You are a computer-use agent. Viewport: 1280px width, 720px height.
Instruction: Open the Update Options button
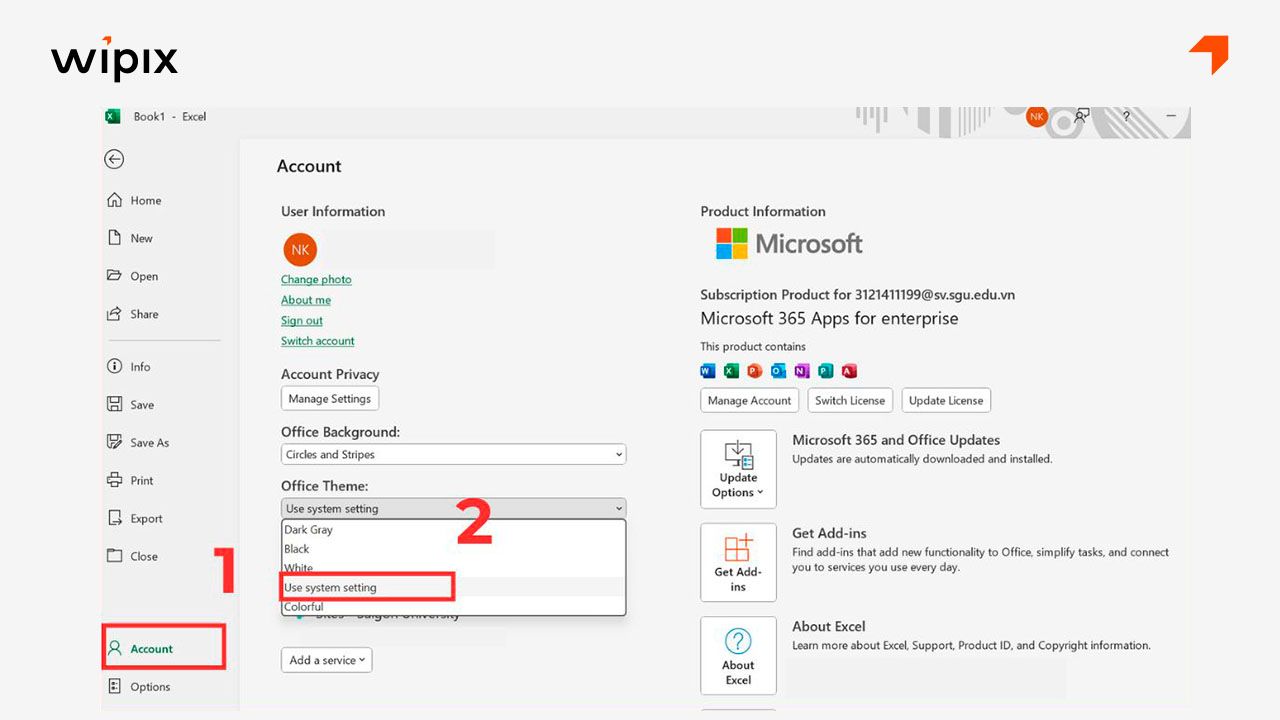[738, 469]
